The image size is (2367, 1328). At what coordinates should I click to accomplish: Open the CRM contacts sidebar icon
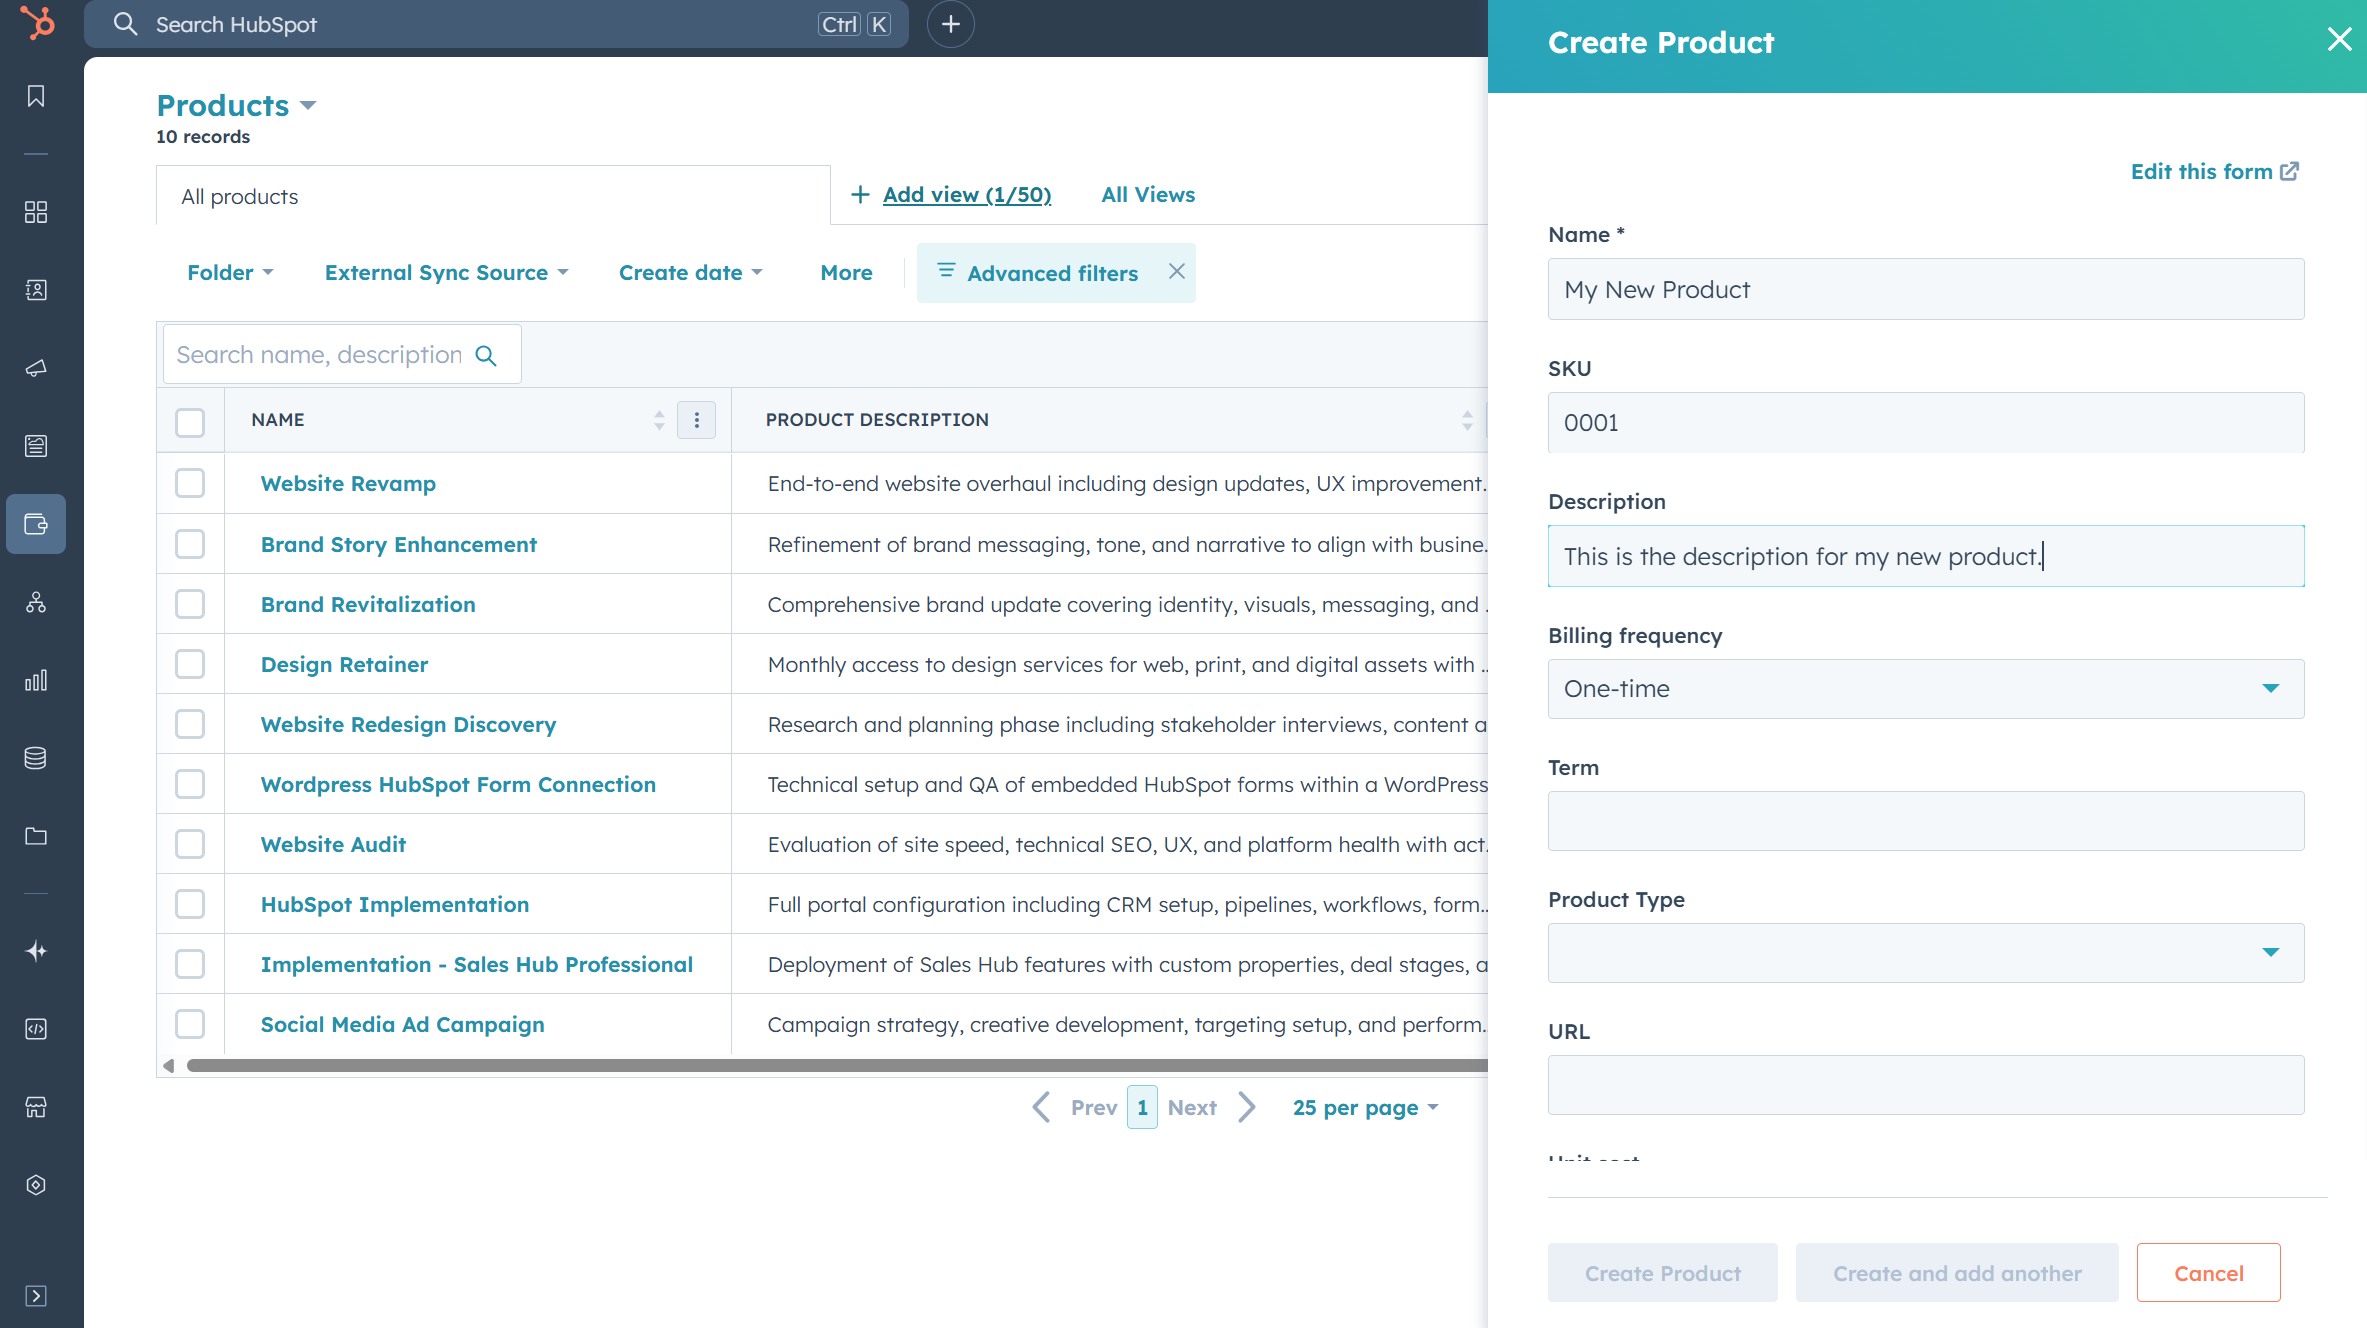36,290
